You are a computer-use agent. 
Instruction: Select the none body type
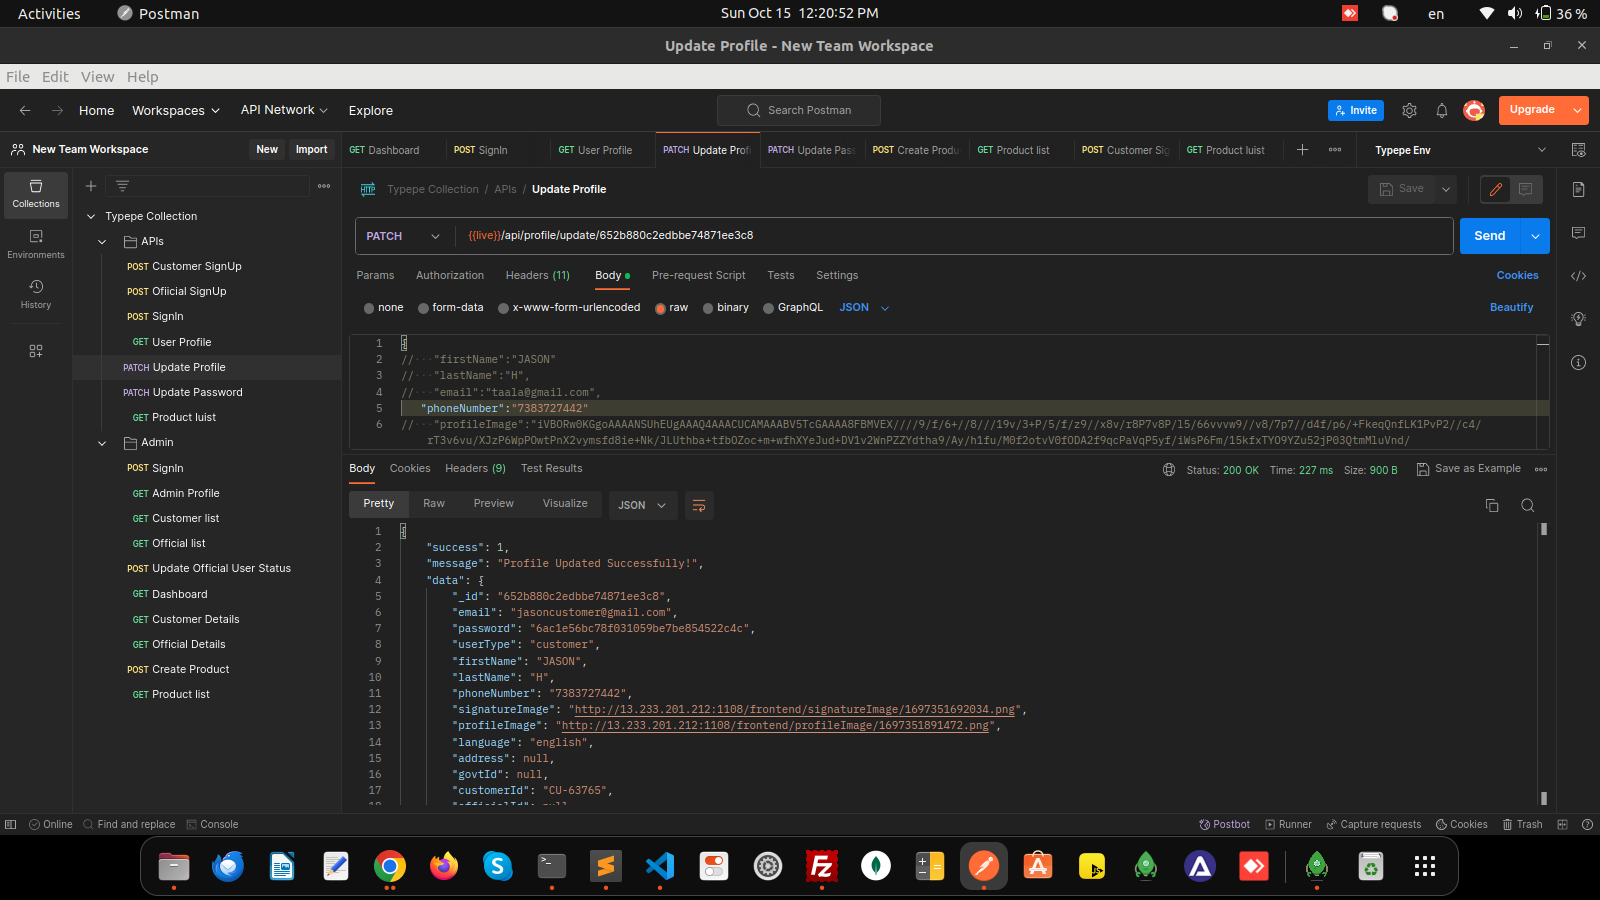tap(384, 308)
